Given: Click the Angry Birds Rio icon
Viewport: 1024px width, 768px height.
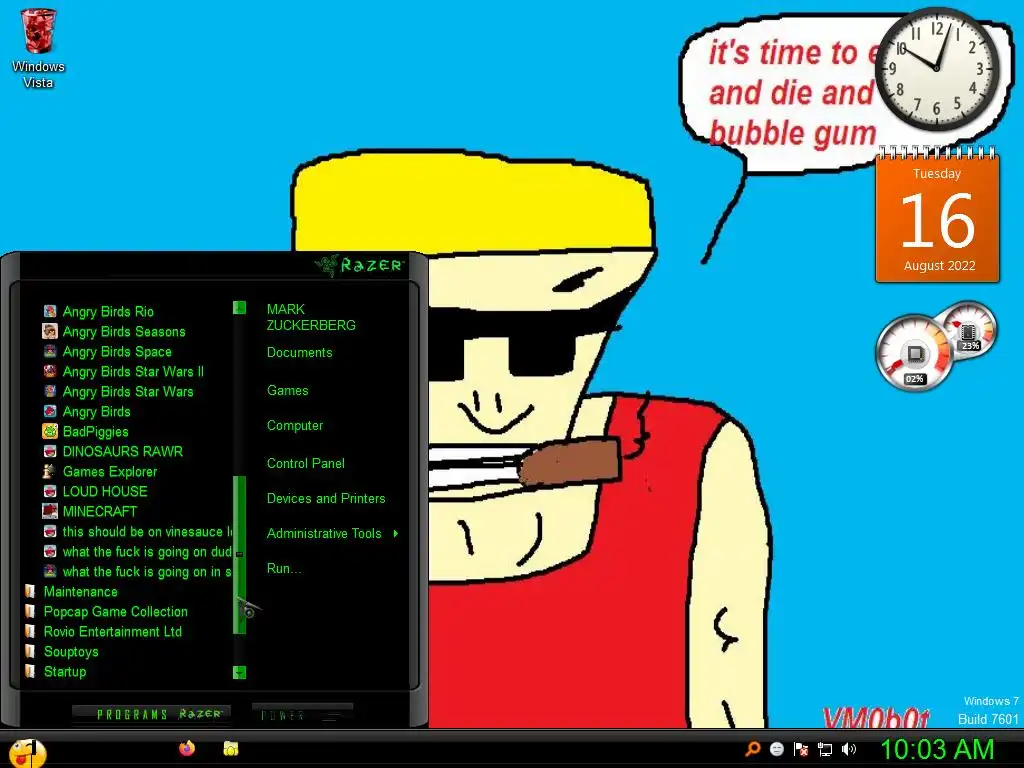Looking at the screenshot, I should tap(50, 311).
